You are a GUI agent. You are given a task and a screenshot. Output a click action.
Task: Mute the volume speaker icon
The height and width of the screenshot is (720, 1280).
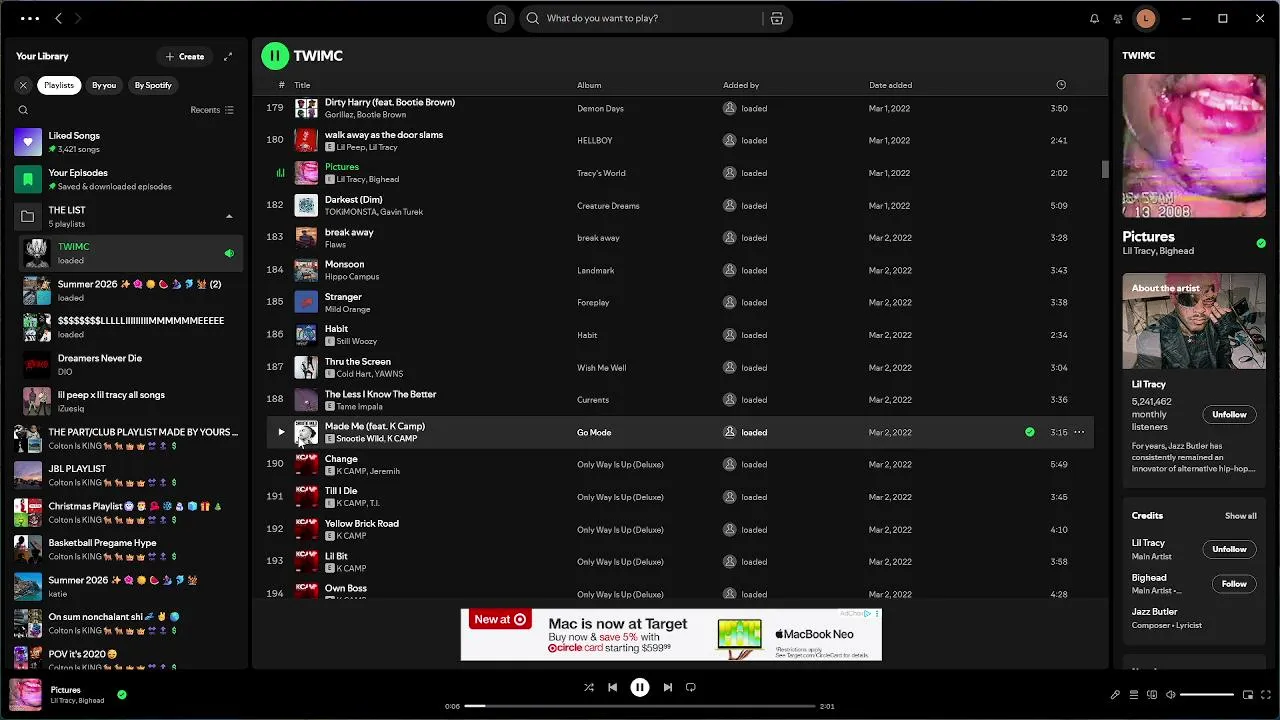click(x=1171, y=694)
